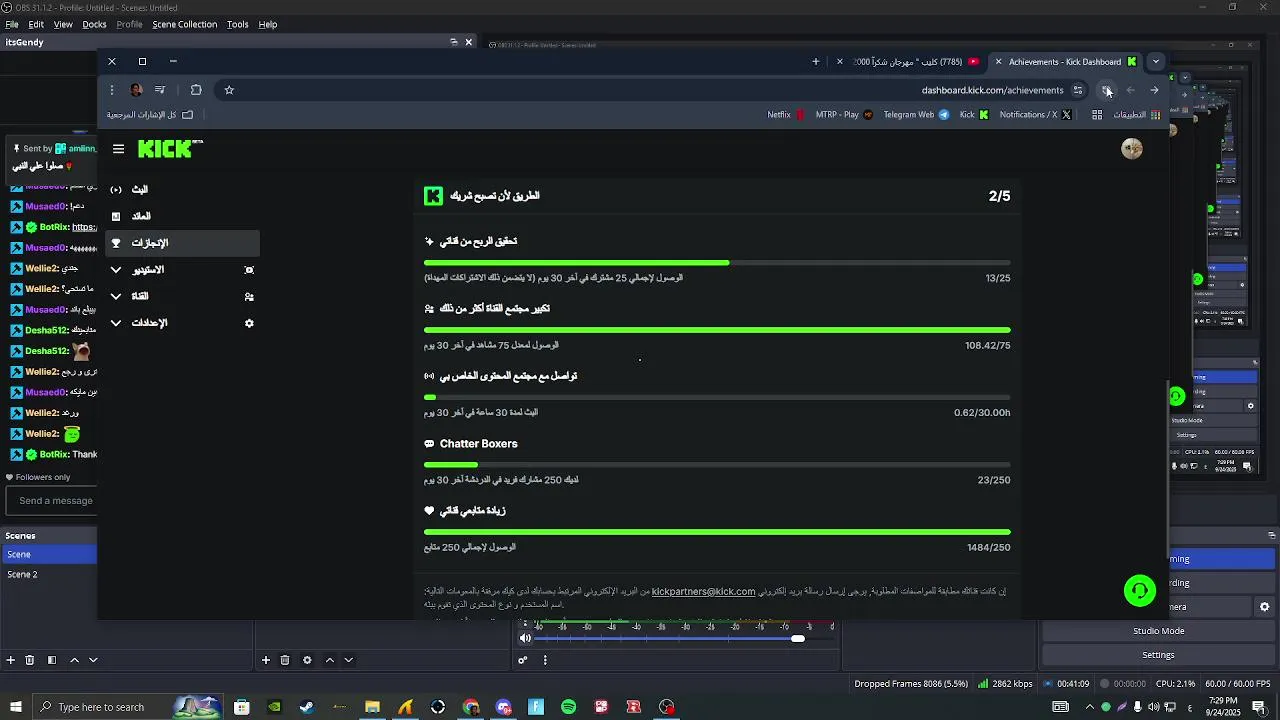Open the MTRP - Play bookmark

844,115
